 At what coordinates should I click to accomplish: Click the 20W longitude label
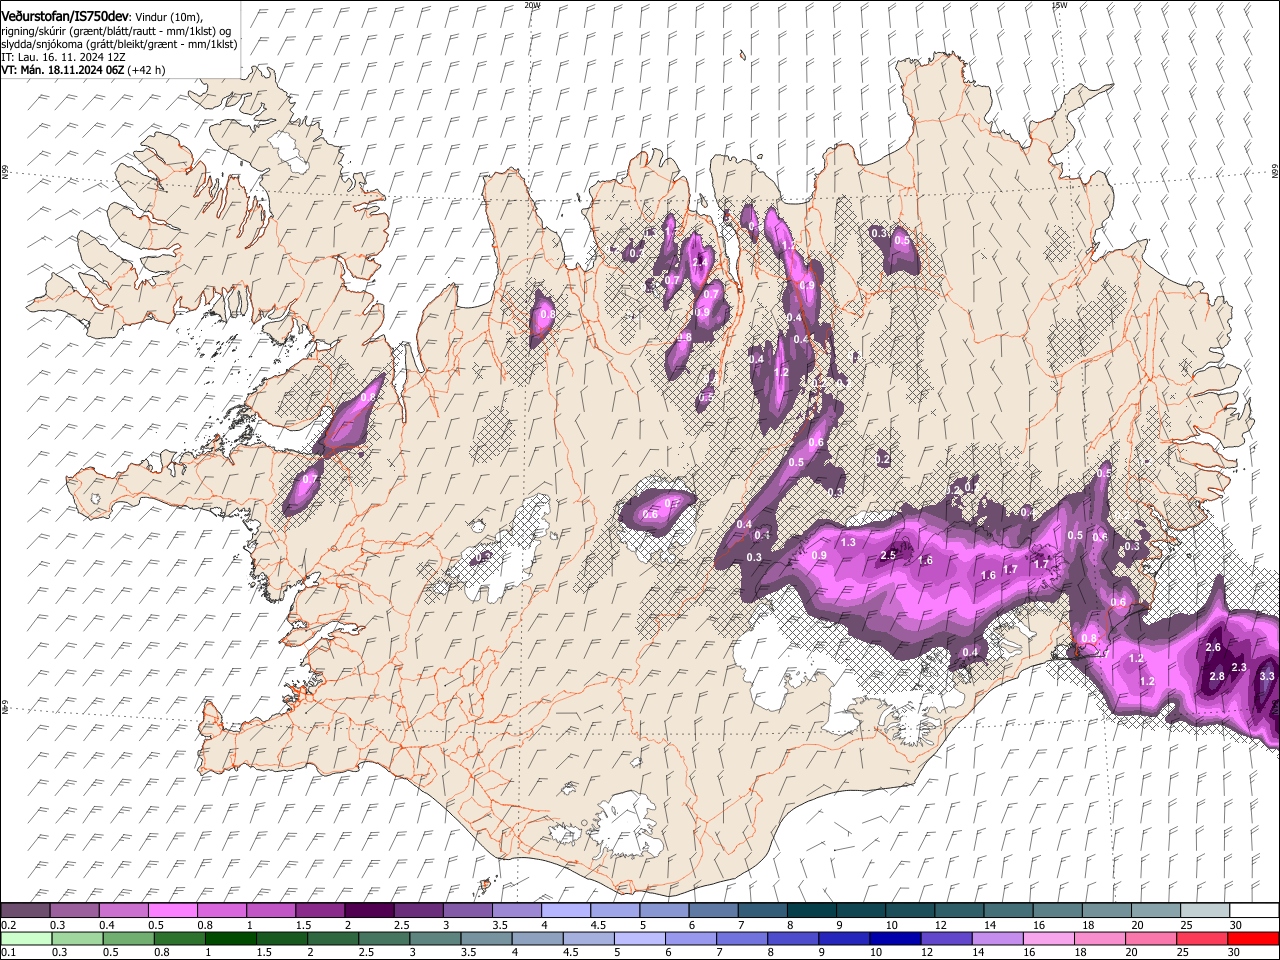coord(532,5)
